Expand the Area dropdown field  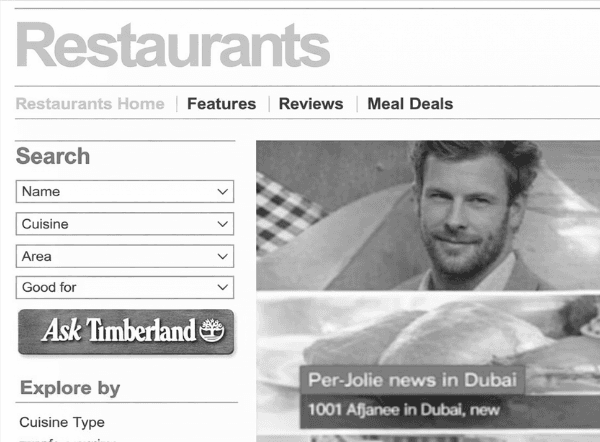click(x=125, y=256)
